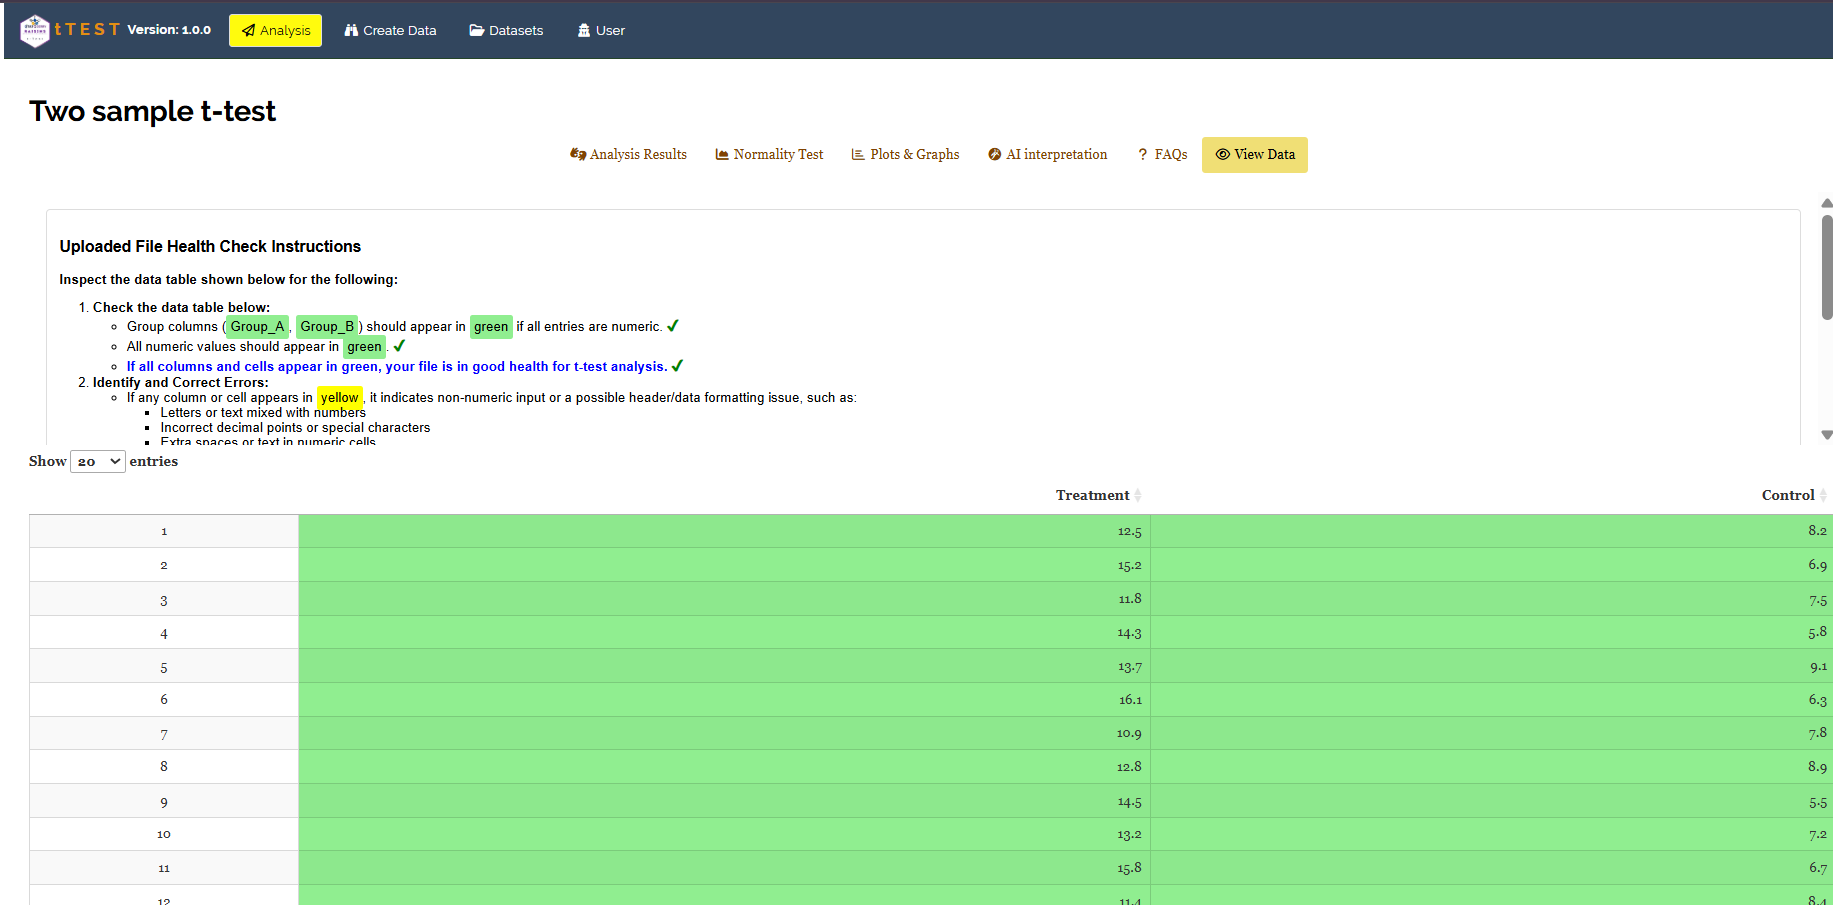This screenshot has width=1833, height=905.
Task: Click the binoculars icon beside Create Data
Action: click(x=351, y=31)
